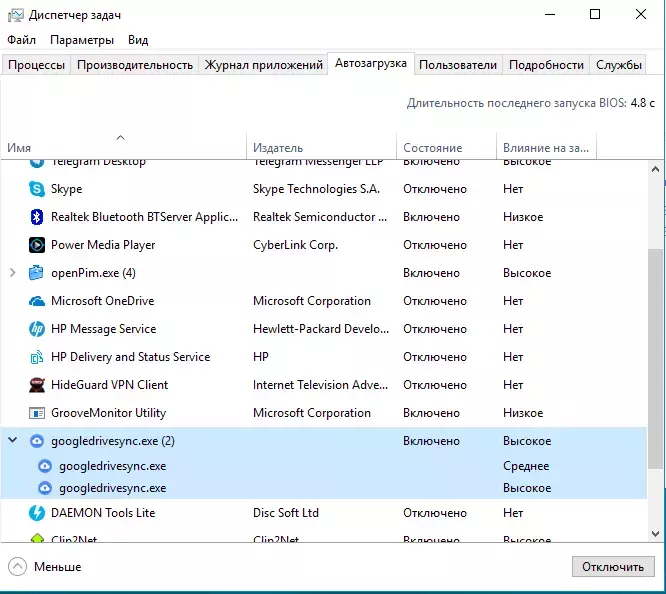Click Отключено status in the Skype row
Viewport: 666px width, 594px height.
click(435, 189)
